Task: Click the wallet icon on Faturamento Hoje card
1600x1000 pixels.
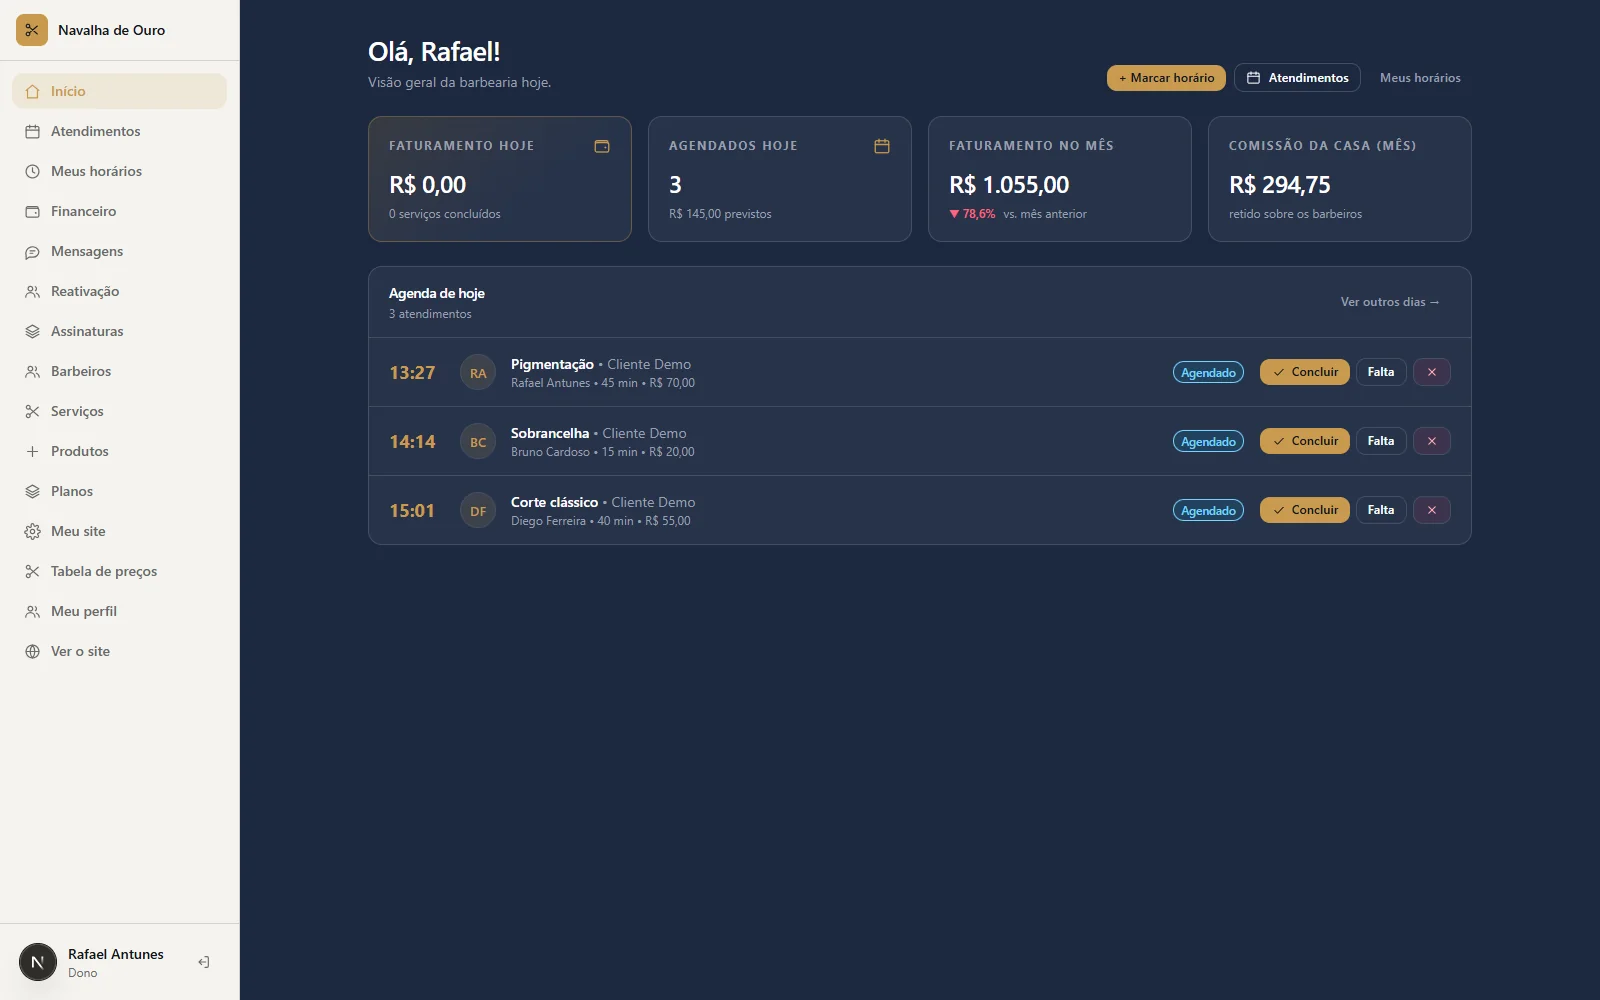Action: [x=602, y=146]
